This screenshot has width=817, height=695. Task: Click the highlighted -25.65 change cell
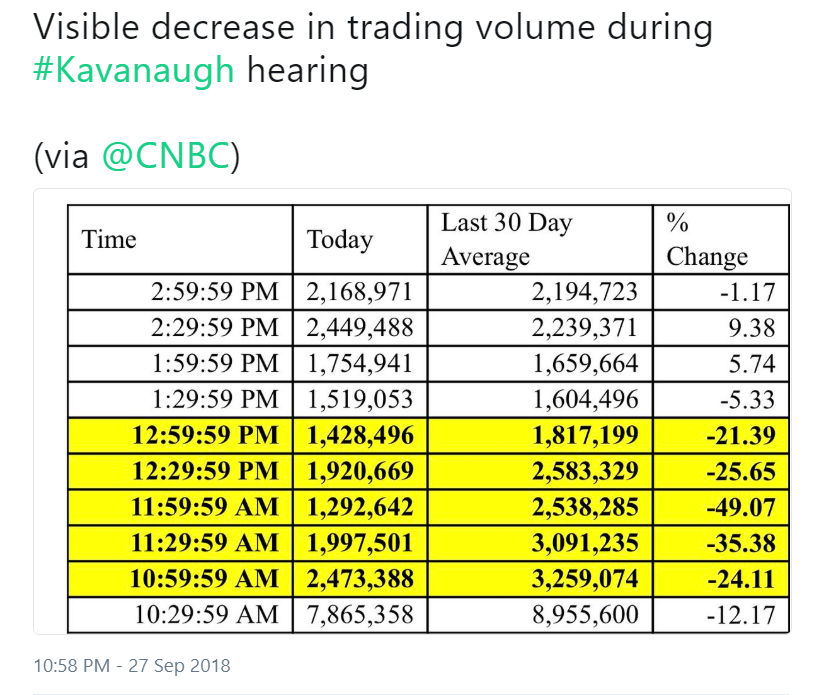tap(721, 471)
